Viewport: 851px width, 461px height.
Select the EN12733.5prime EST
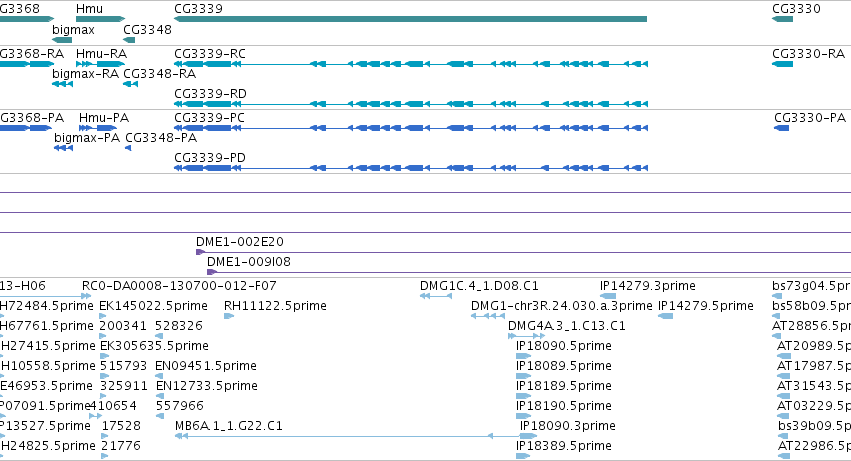(160, 396)
